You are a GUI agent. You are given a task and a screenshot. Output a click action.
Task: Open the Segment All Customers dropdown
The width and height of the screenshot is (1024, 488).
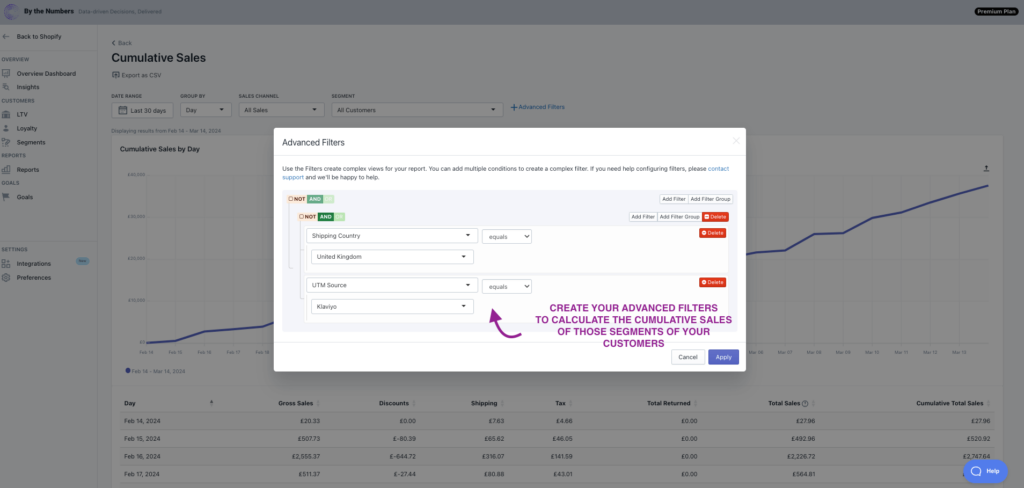coord(417,110)
